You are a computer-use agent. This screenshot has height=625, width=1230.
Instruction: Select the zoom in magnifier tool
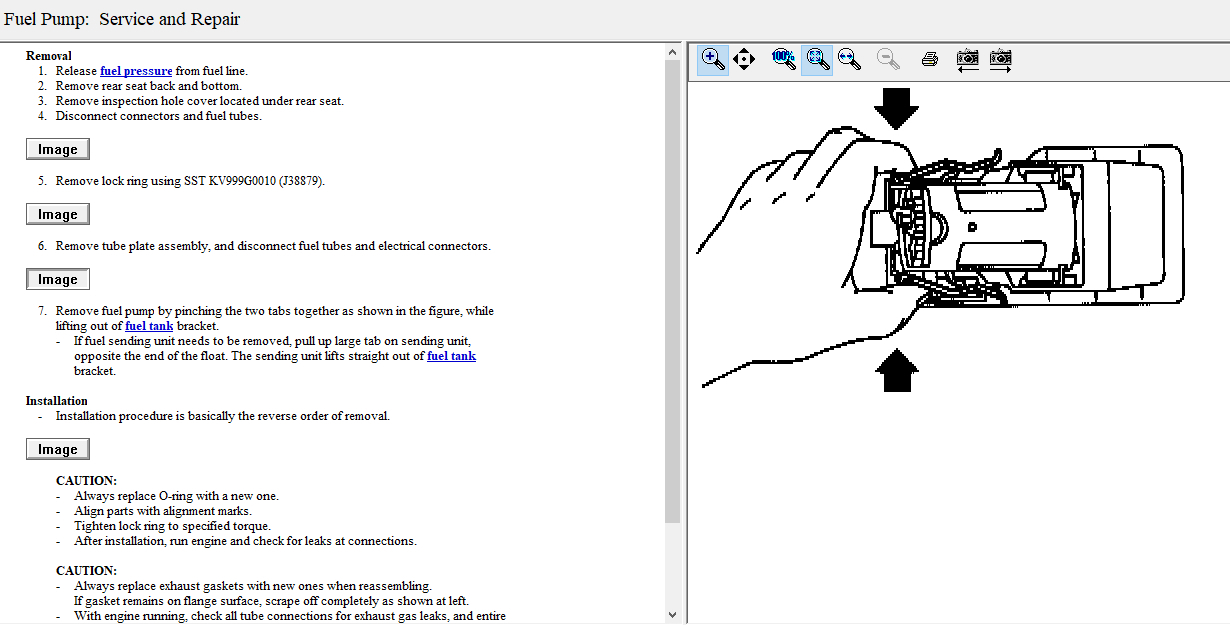pos(712,59)
